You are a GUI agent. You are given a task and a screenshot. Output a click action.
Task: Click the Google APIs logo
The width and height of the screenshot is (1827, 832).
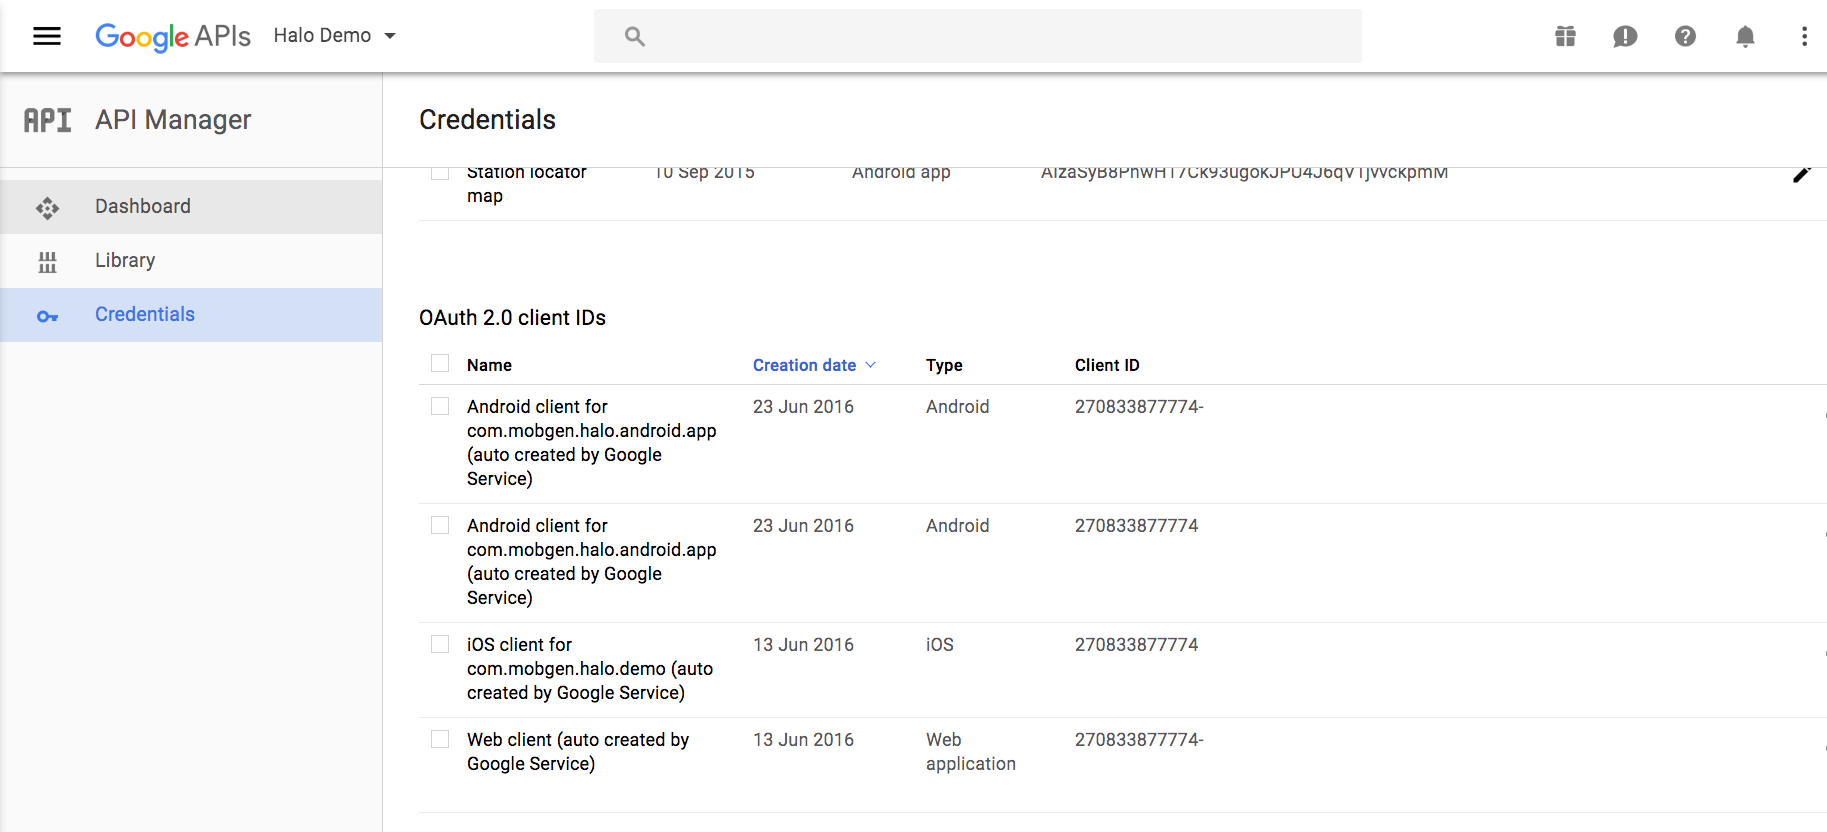coord(173,37)
